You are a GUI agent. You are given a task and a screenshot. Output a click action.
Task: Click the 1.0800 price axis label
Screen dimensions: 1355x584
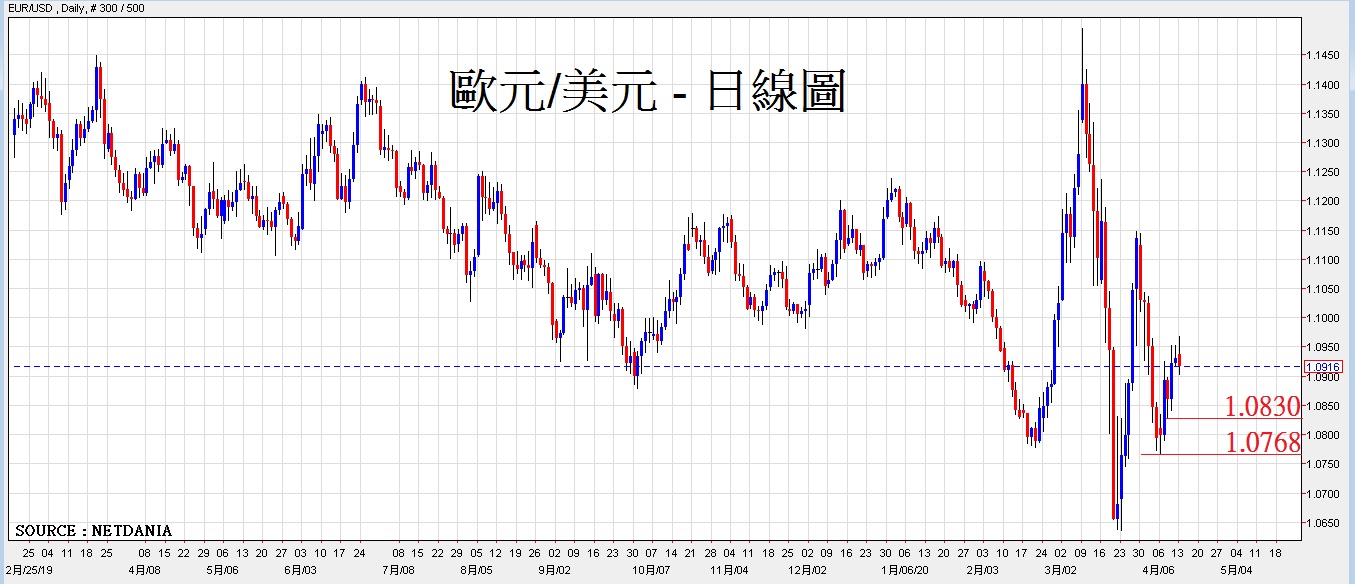click(1324, 435)
